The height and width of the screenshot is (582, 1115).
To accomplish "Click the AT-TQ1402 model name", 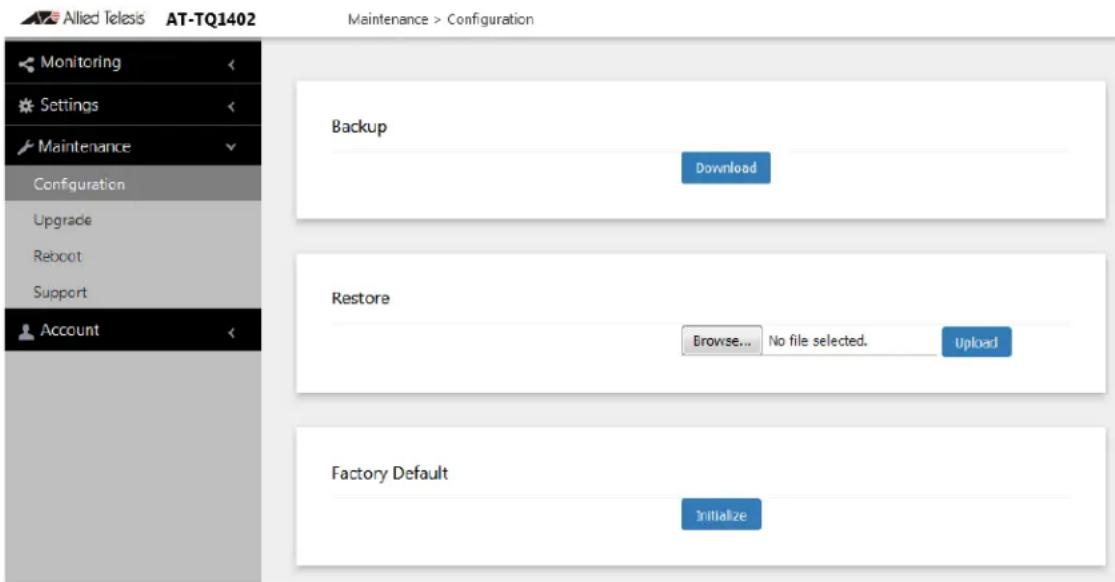I will [x=210, y=19].
